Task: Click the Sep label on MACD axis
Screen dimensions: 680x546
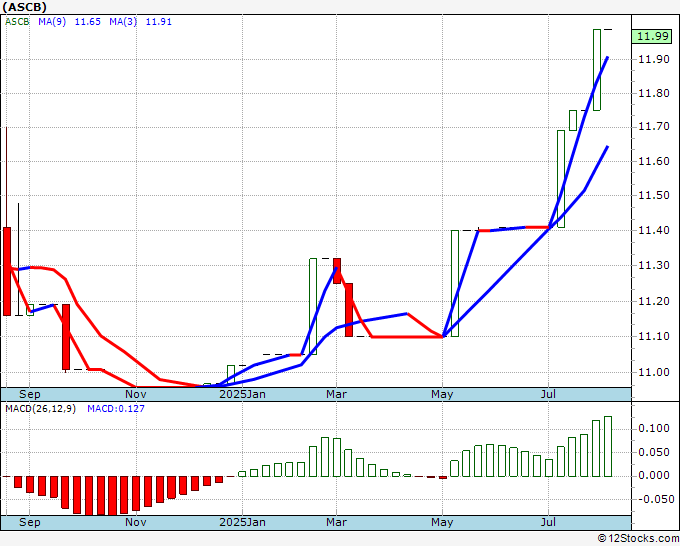Action: click(x=29, y=522)
